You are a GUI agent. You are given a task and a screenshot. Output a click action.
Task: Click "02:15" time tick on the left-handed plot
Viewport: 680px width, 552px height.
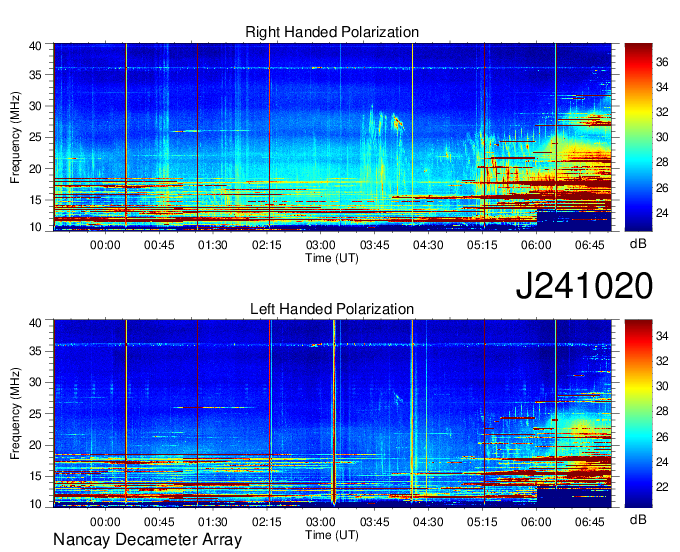267,522
